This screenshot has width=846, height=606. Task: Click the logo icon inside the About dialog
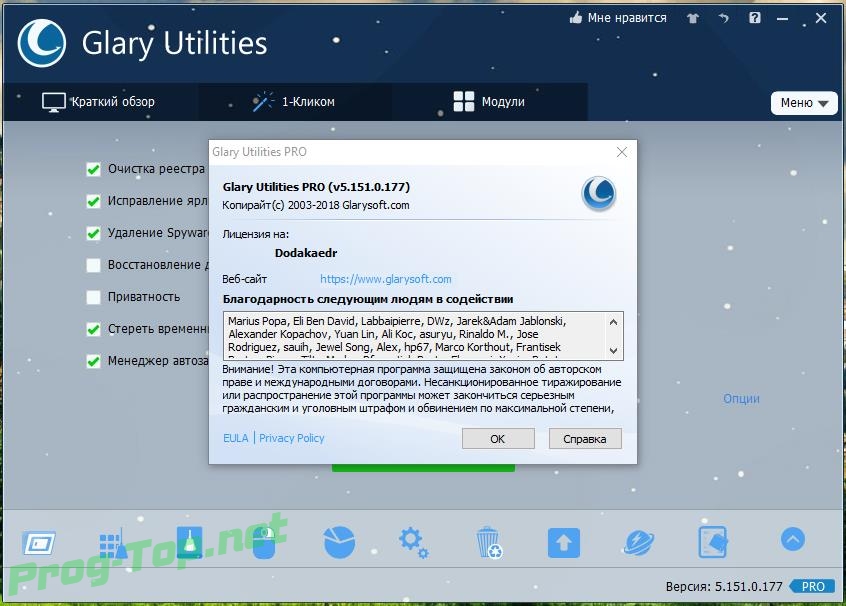[599, 194]
